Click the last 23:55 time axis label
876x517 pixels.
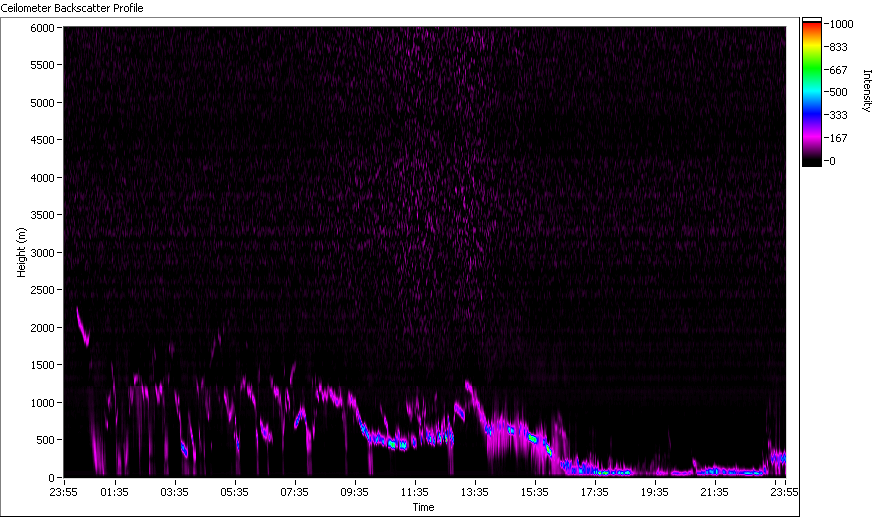(784, 492)
